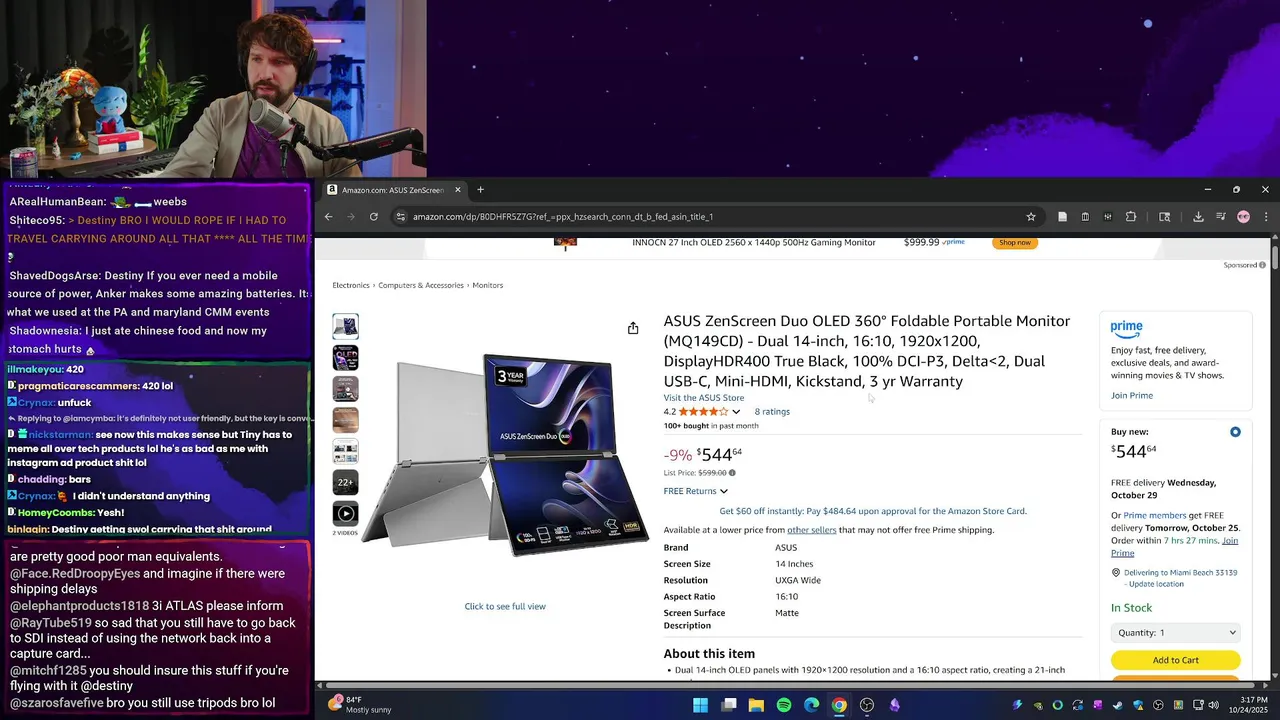Image resolution: width=1280 pixels, height=720 pixels.
Task: Select the fourth product thumbnail with the brown image
Action: click(345, 420)
